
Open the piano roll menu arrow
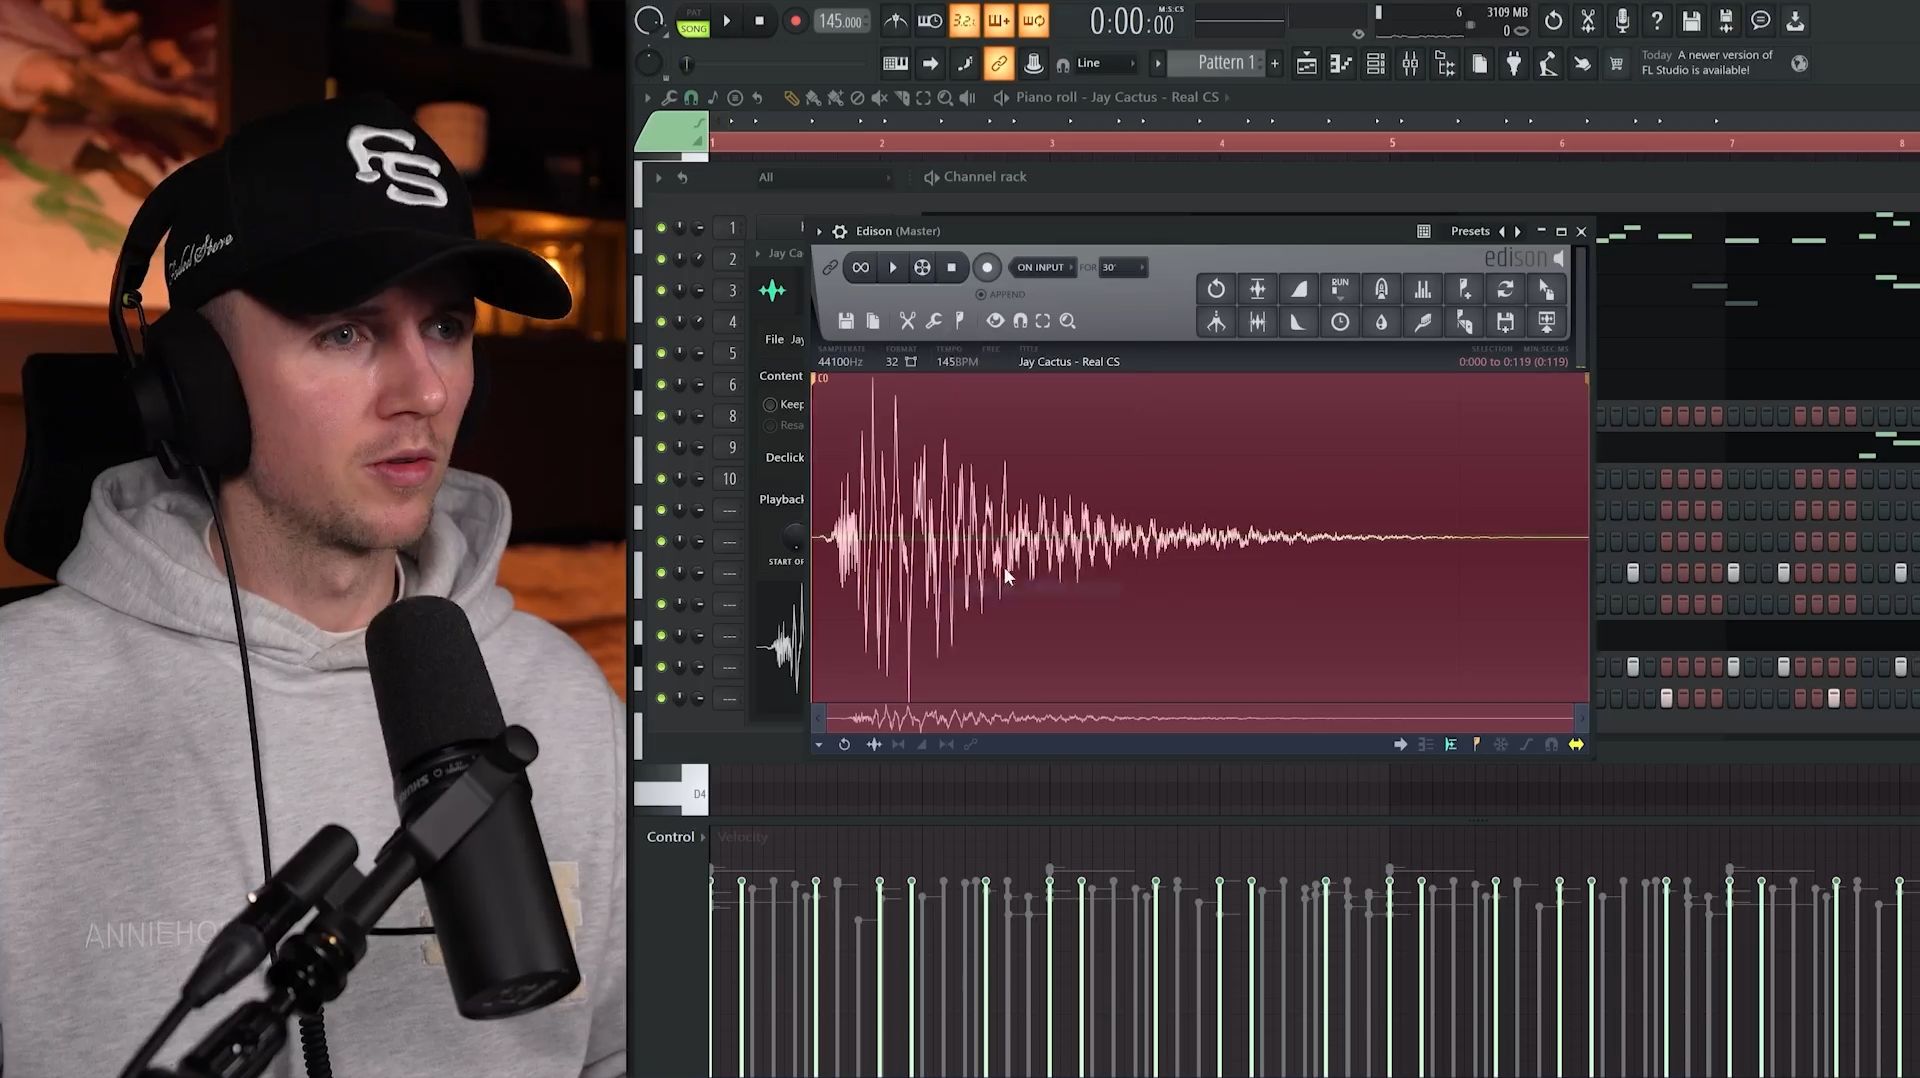click(x=647, y=97)
